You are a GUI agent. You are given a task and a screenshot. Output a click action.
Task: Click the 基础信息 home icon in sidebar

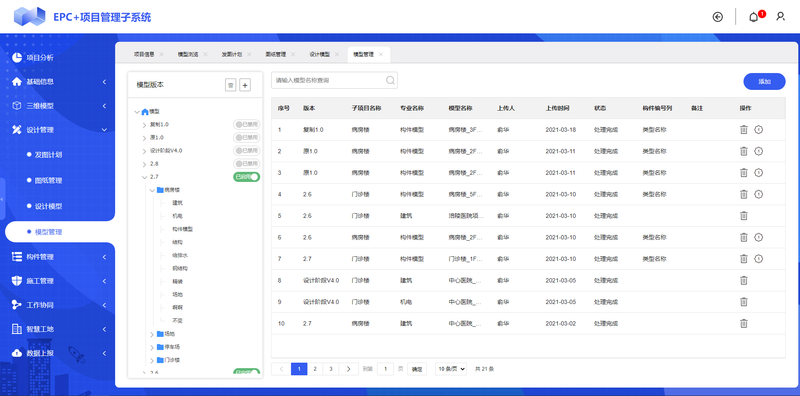17,82
